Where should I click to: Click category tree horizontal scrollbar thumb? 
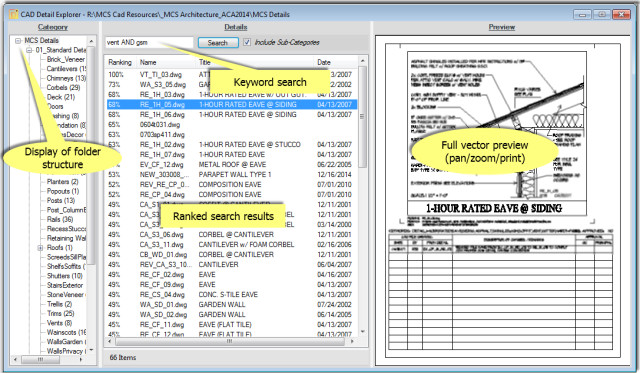40,360
